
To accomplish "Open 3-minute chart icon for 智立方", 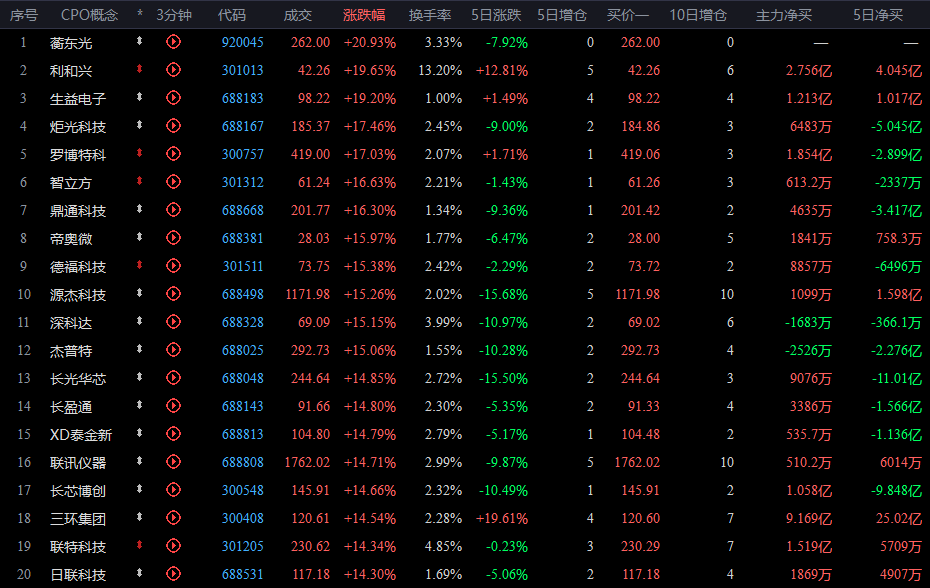I will click(x=173, y=182).
